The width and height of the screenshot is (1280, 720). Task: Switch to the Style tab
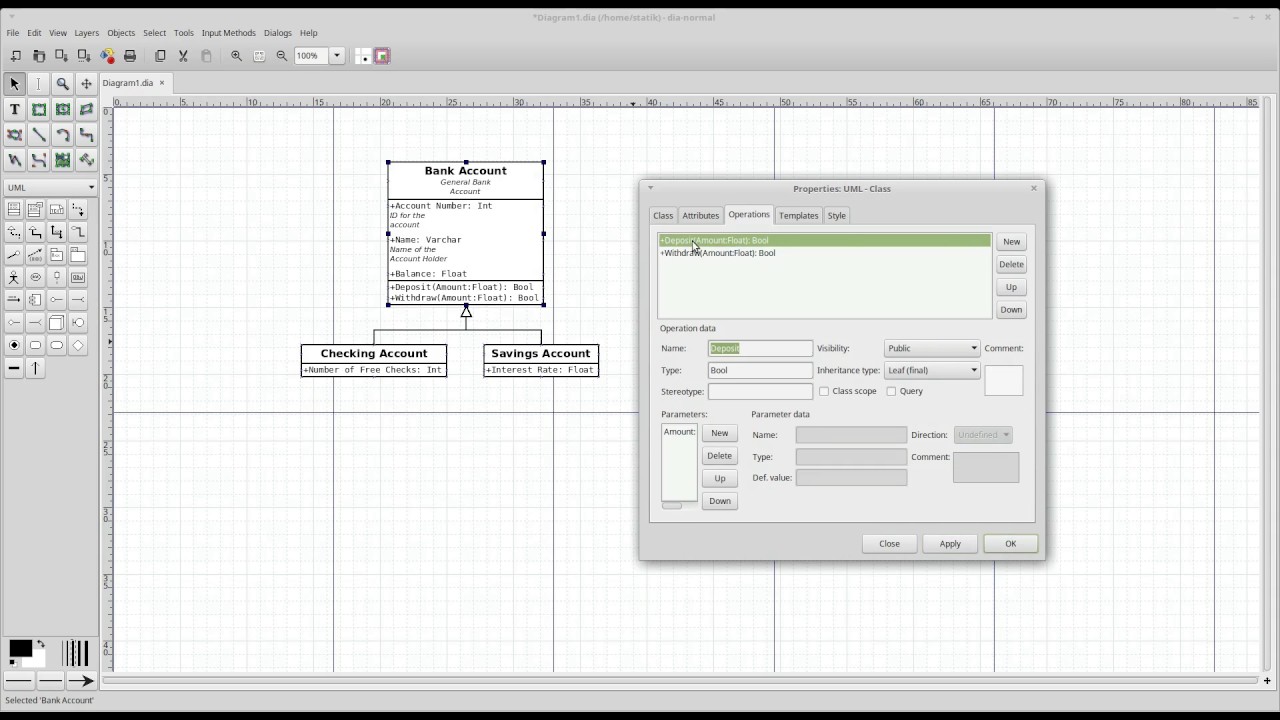coord(836,215)
